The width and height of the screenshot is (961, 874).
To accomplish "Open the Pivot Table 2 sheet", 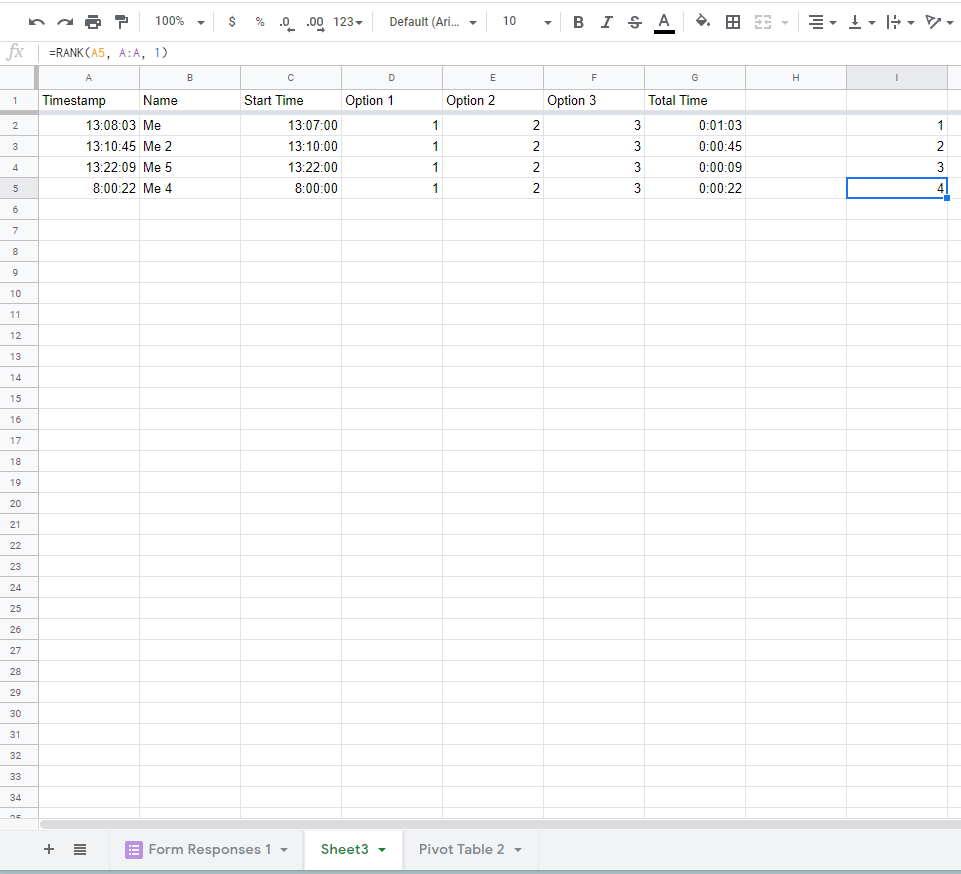I will [x=463, y=849].
